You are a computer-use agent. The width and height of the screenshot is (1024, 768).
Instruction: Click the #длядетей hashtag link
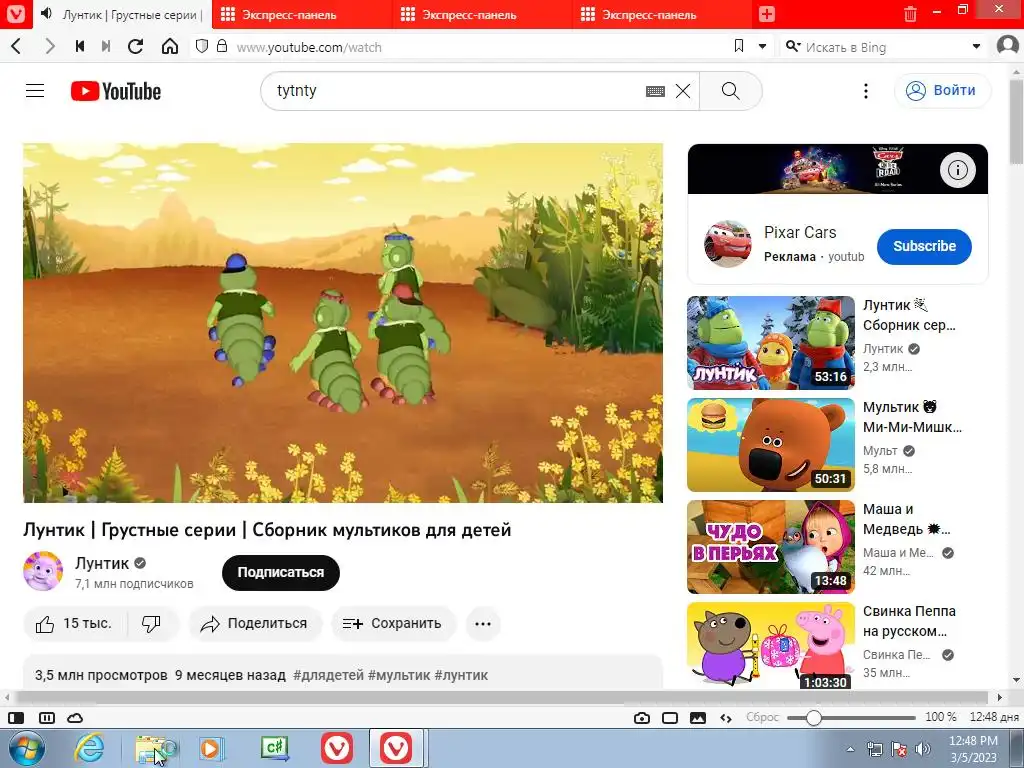pyautogui.click(x=328, y=675)
